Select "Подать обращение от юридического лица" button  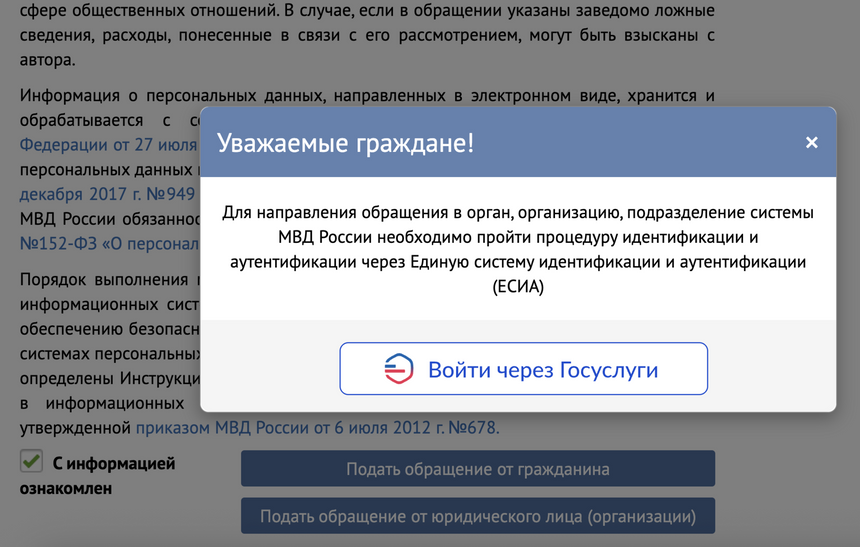pyautogui.click(x=477, y=517)
